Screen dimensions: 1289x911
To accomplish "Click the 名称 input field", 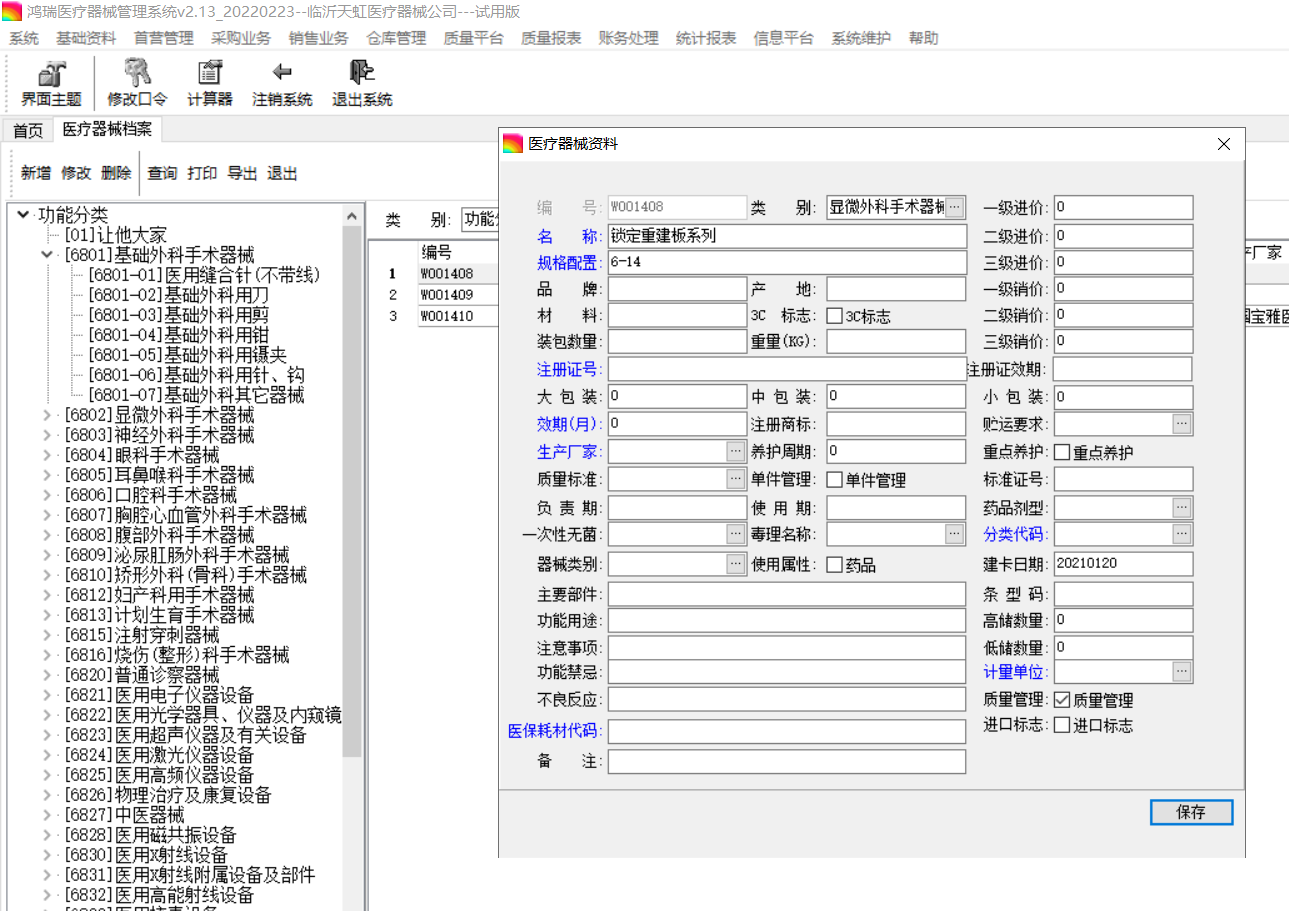I will tap(787, 236).
